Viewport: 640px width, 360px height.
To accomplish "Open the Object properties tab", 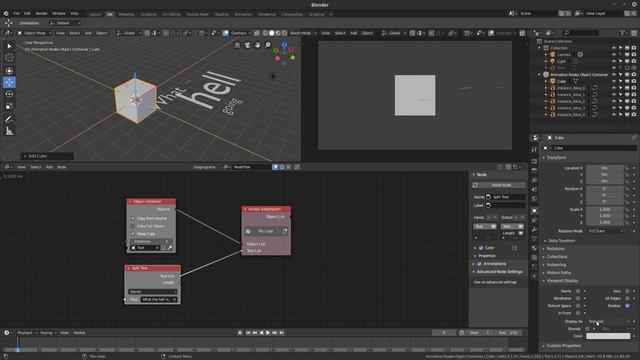I will pyautogui.click(x=534, y=211).
